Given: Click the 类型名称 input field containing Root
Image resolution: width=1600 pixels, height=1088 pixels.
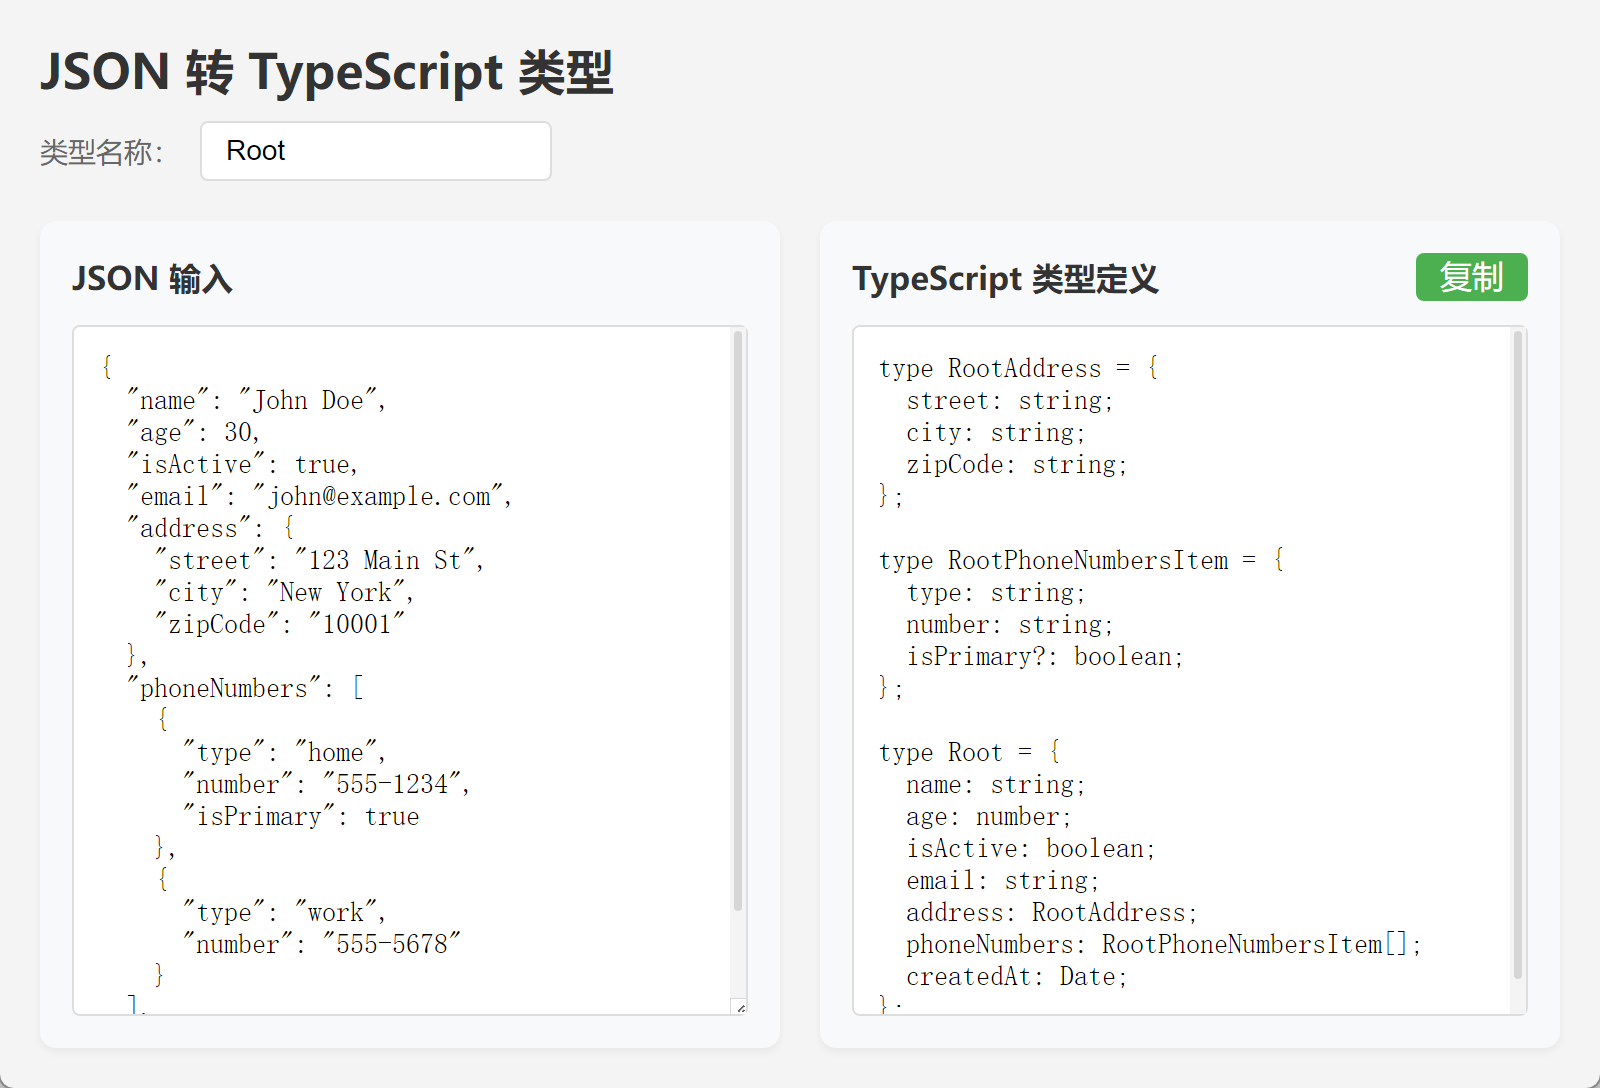Looking at the screenshot, I should [x=375, y=151].
